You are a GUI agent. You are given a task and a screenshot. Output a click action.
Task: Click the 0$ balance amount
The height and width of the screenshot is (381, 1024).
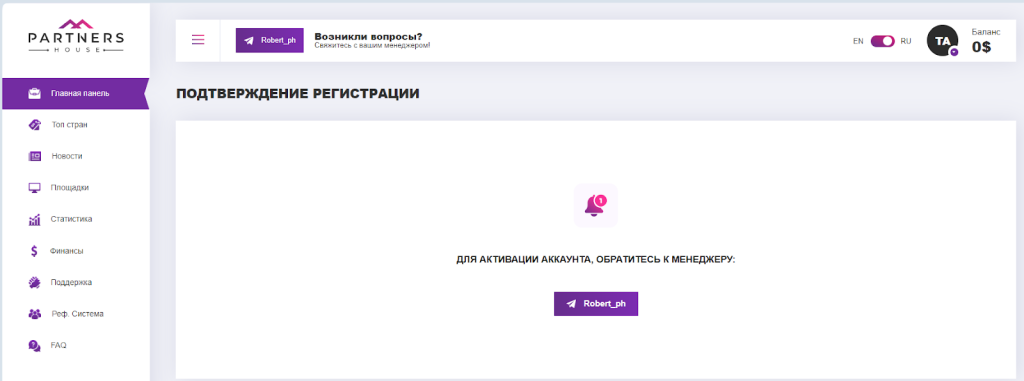(981, 47)
